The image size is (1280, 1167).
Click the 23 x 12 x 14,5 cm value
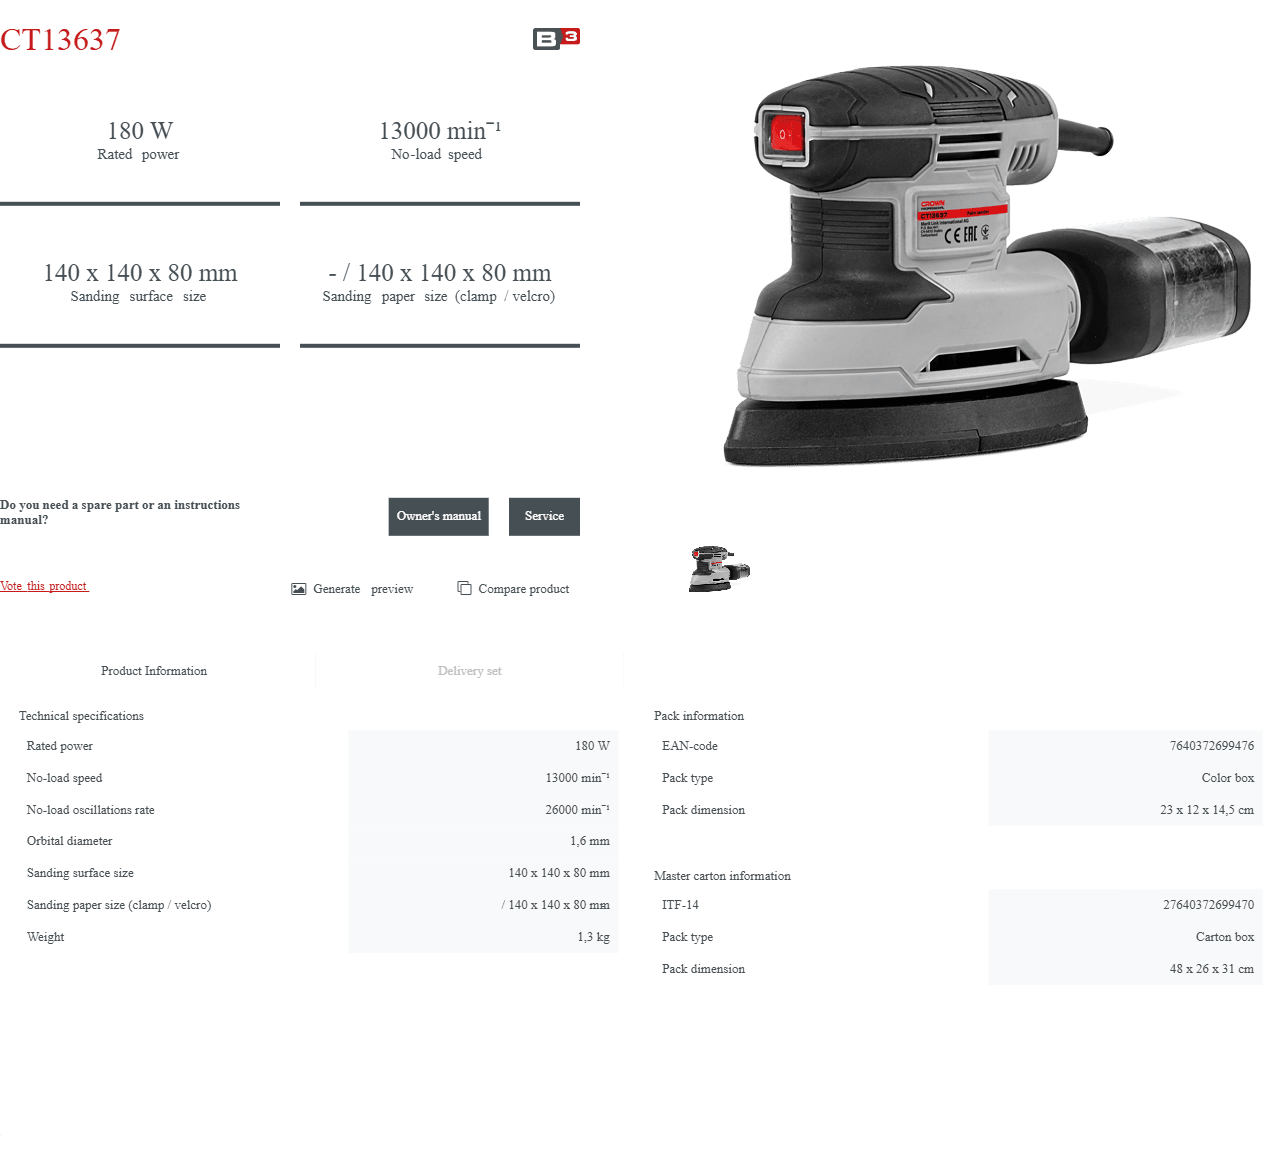pos(1206,810)
